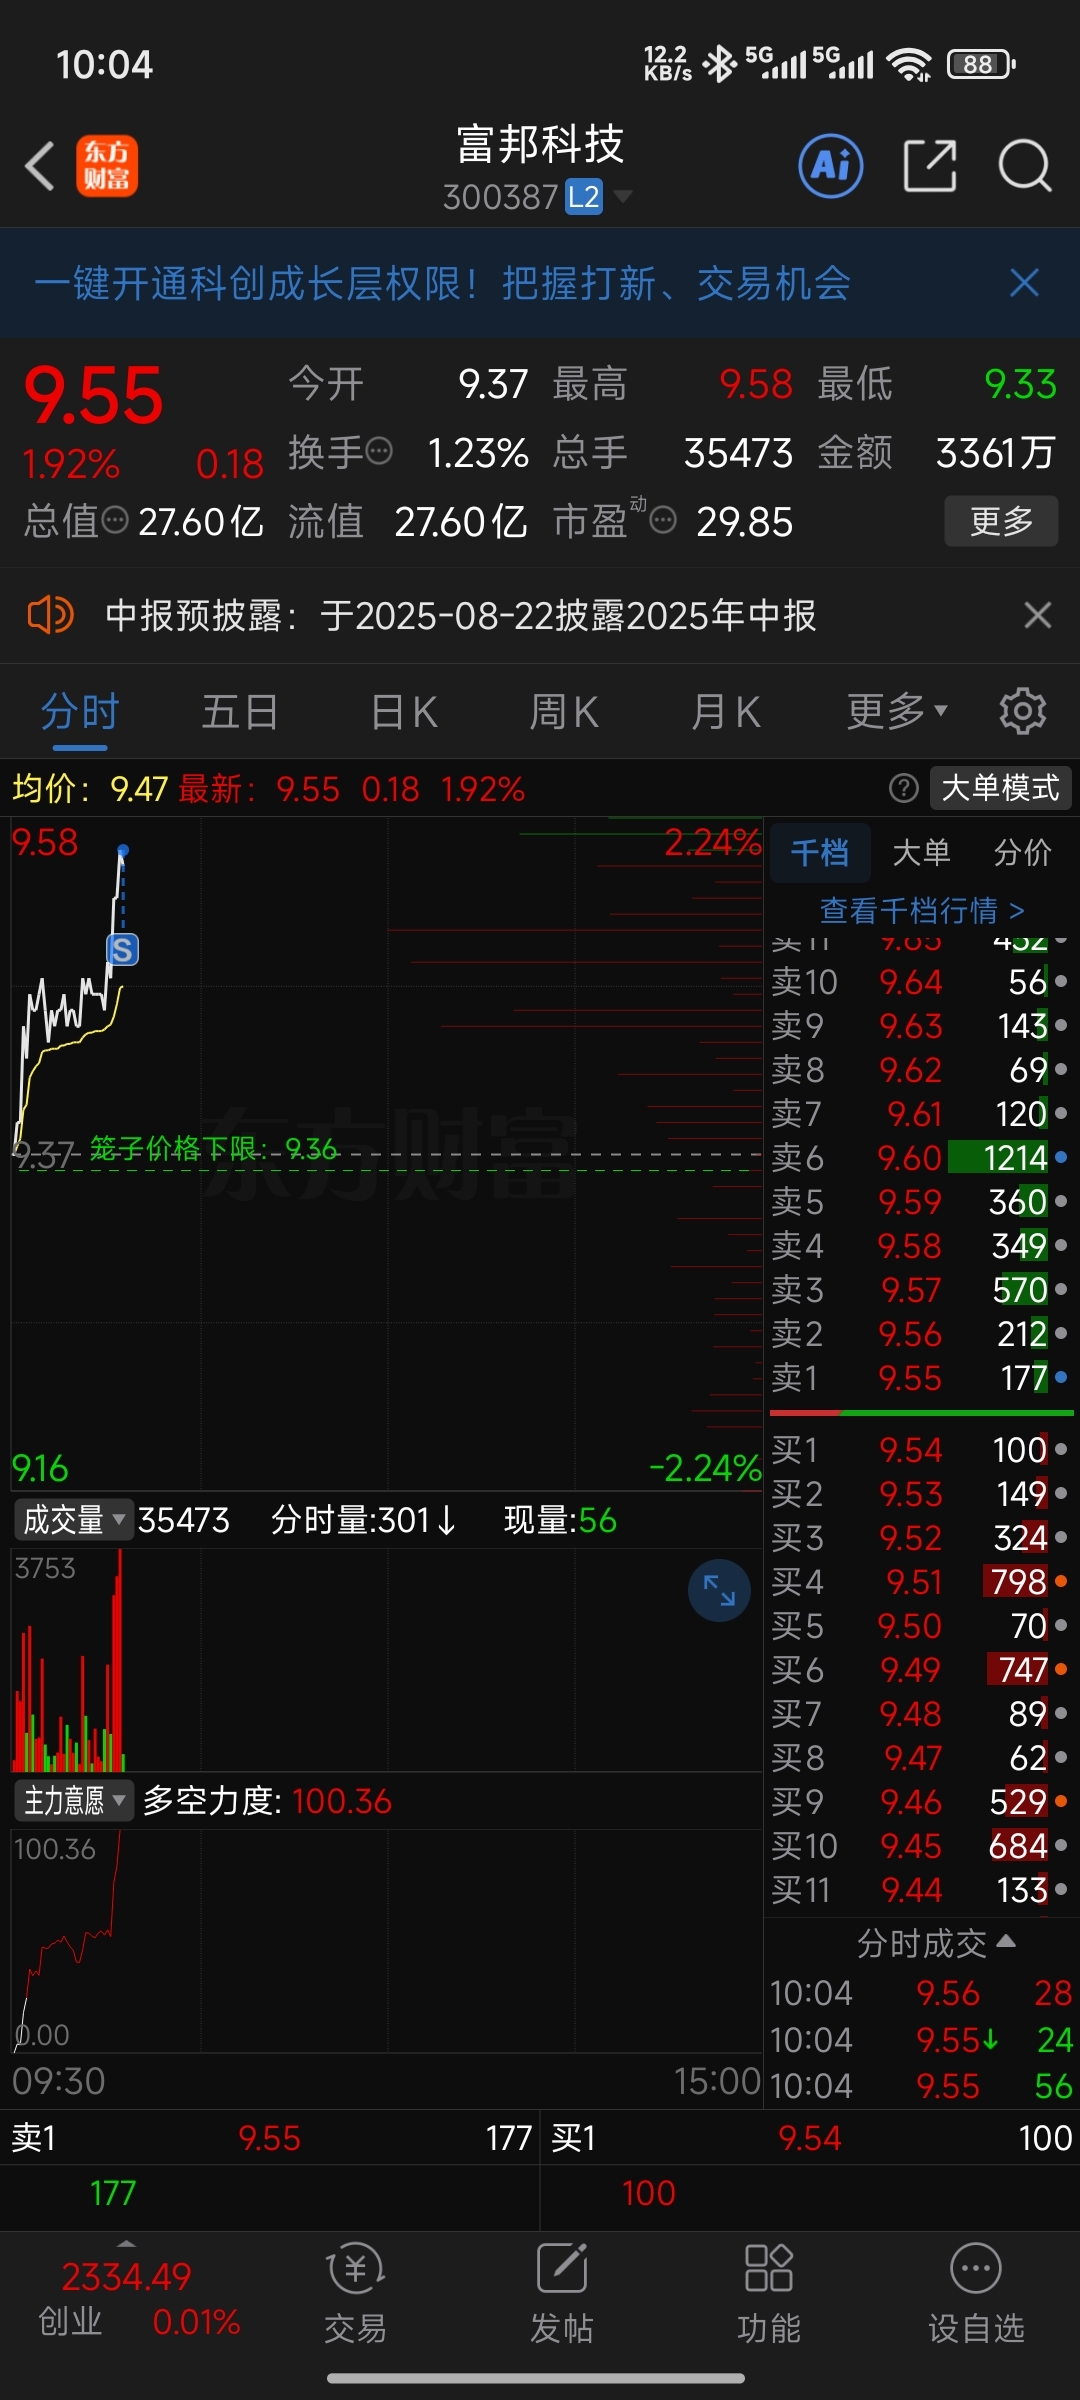This screenshot has height=2400, width=1080.
Task: Select 卖3 row at 9.57
Action: pos(920,1290)
